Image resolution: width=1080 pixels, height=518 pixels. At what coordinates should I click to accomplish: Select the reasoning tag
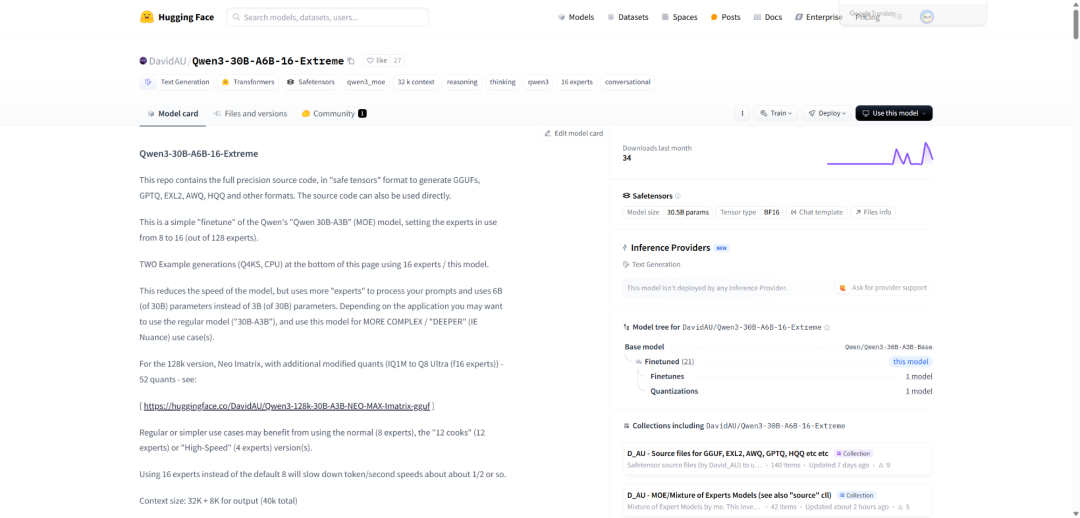point(461,82)
